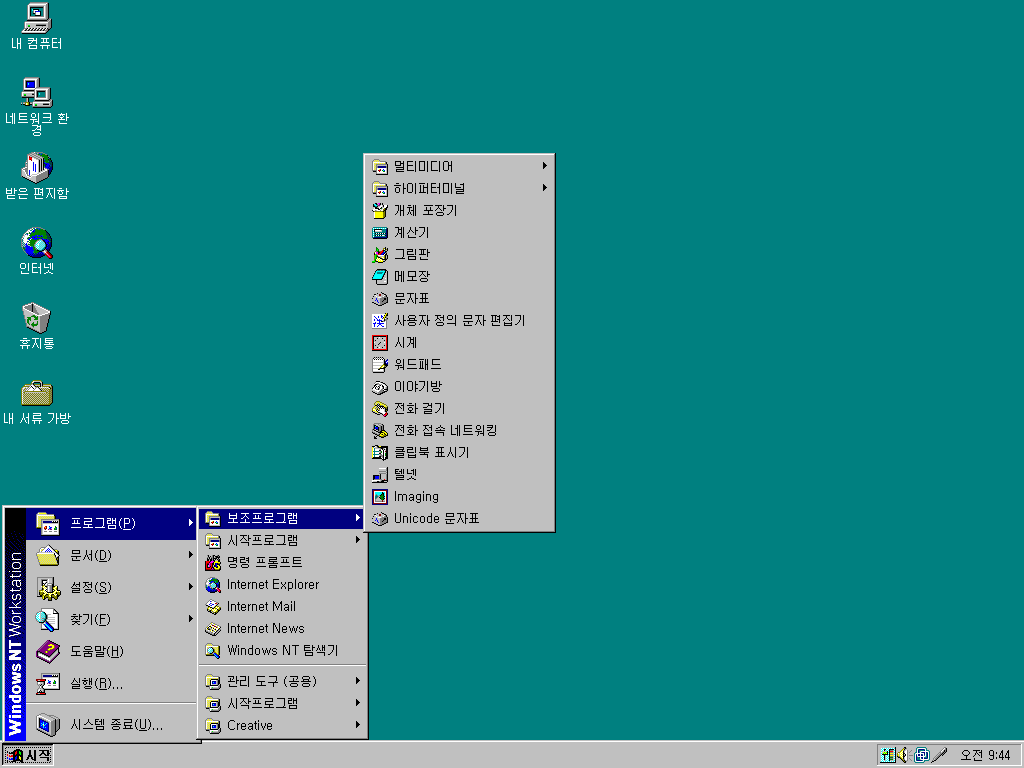Expand the Creative submenu arrow
The width and height of the screenshot is (1024, 768).
pyautogui.click(x=358, y=725)
